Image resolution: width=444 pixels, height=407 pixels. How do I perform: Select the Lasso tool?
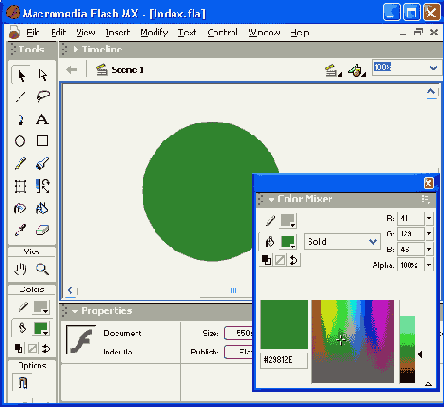(43, 97)
